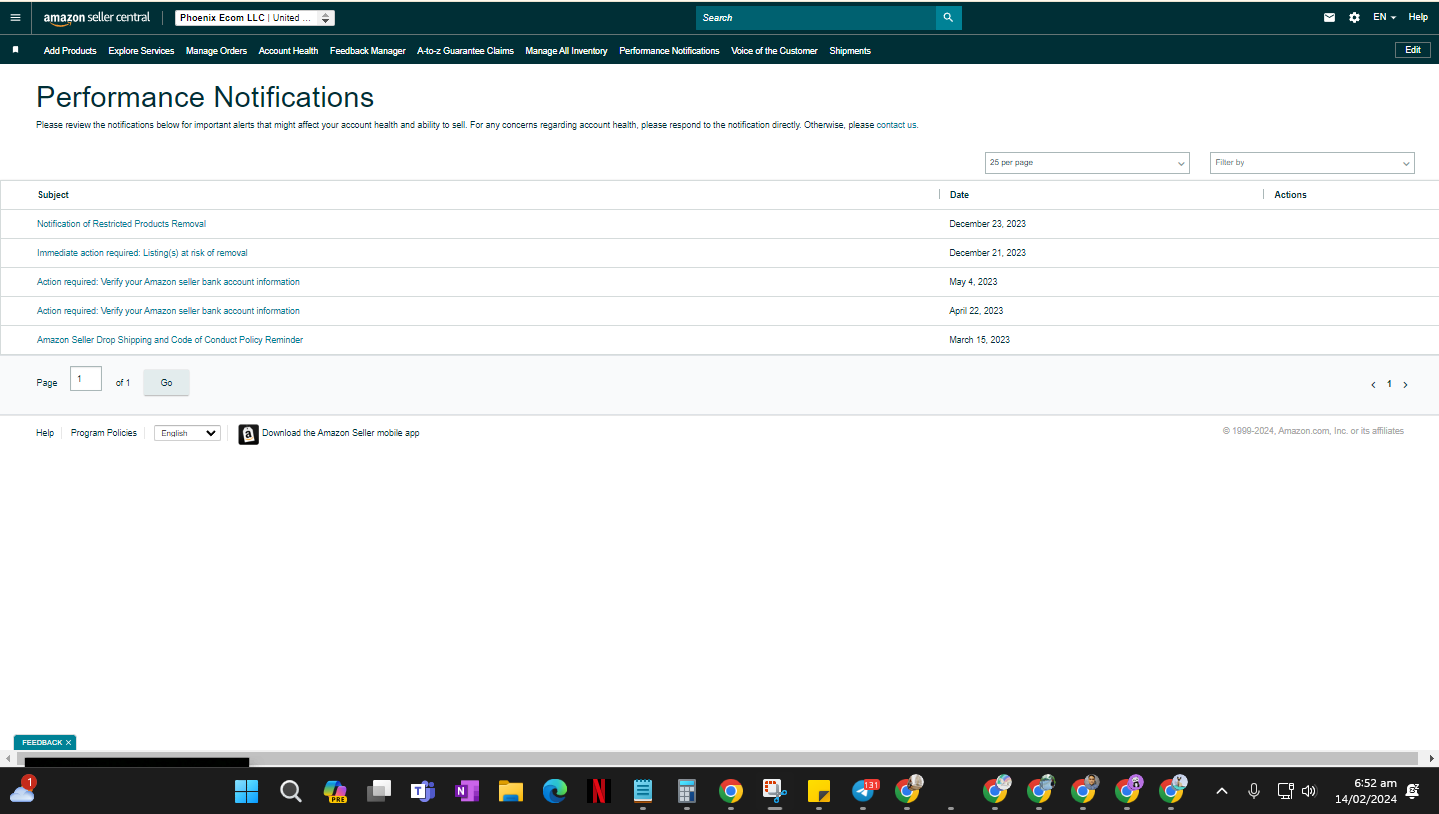Open Sticky Notes from the taskbar
This screenshot has width=1439, height=814.
point(819,791)
